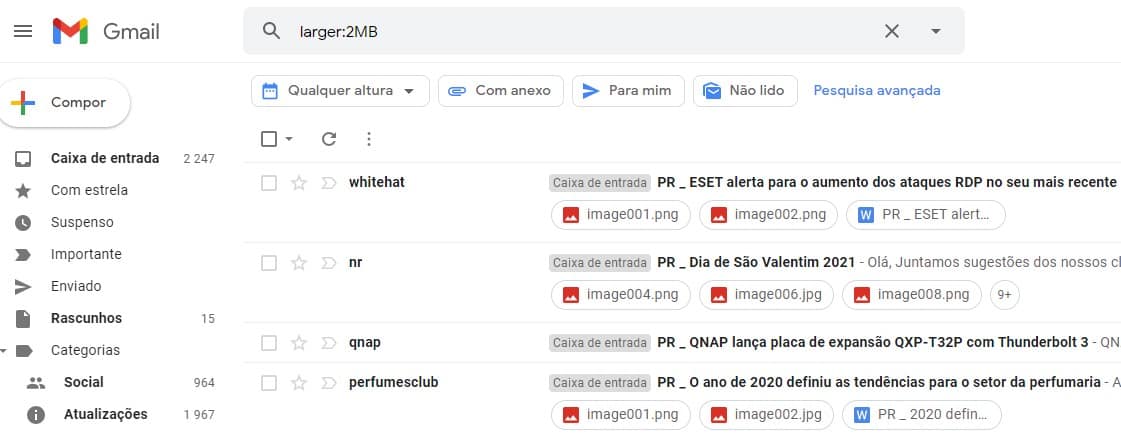Show search options dropdown arrow
Screen dimensions: 1121x437
pyautogui.click(x=935, y=31)
